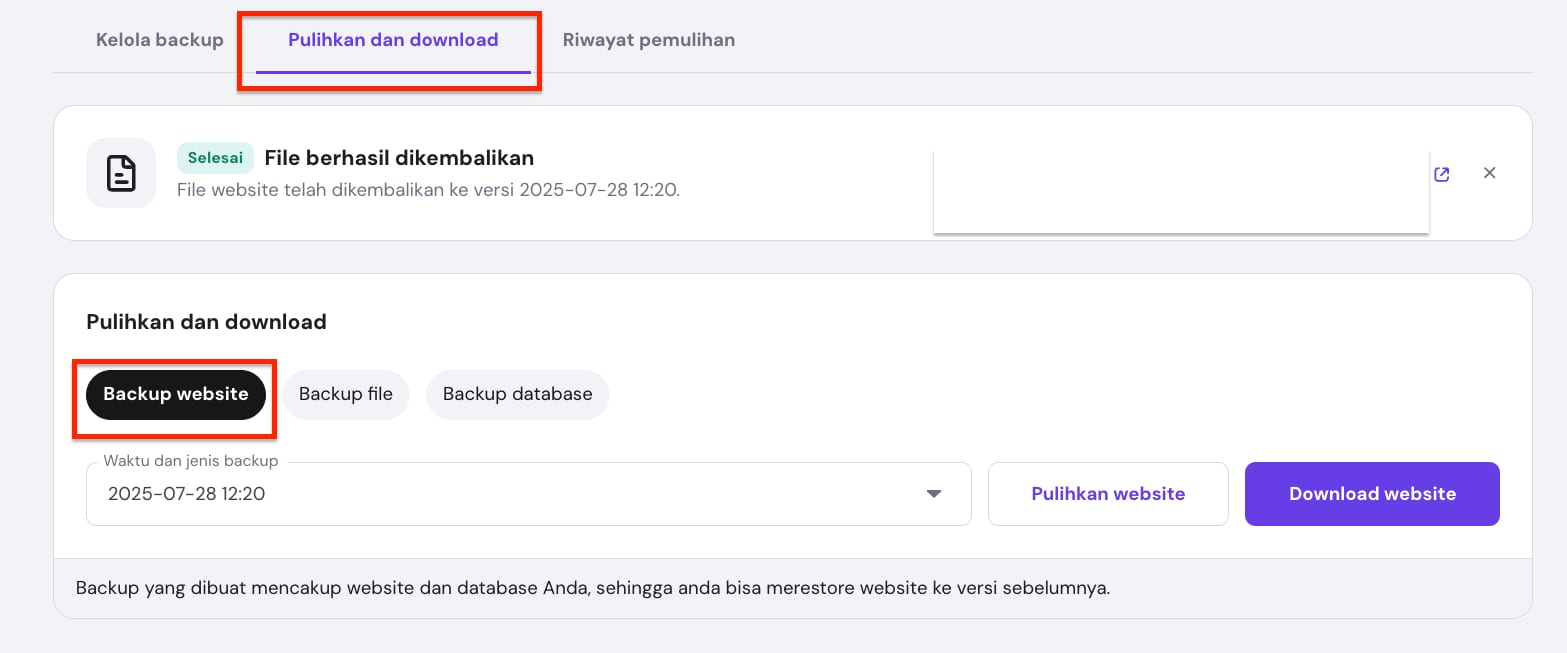
Task: Click the green Selesai status badge
Action: point(214,158)
